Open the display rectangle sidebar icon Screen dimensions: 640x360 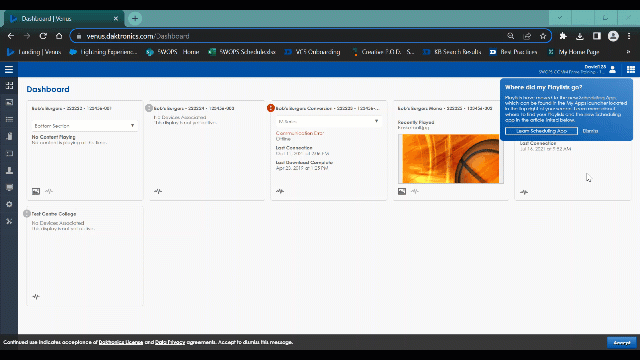pyautogui.click(x=9, y=153)
